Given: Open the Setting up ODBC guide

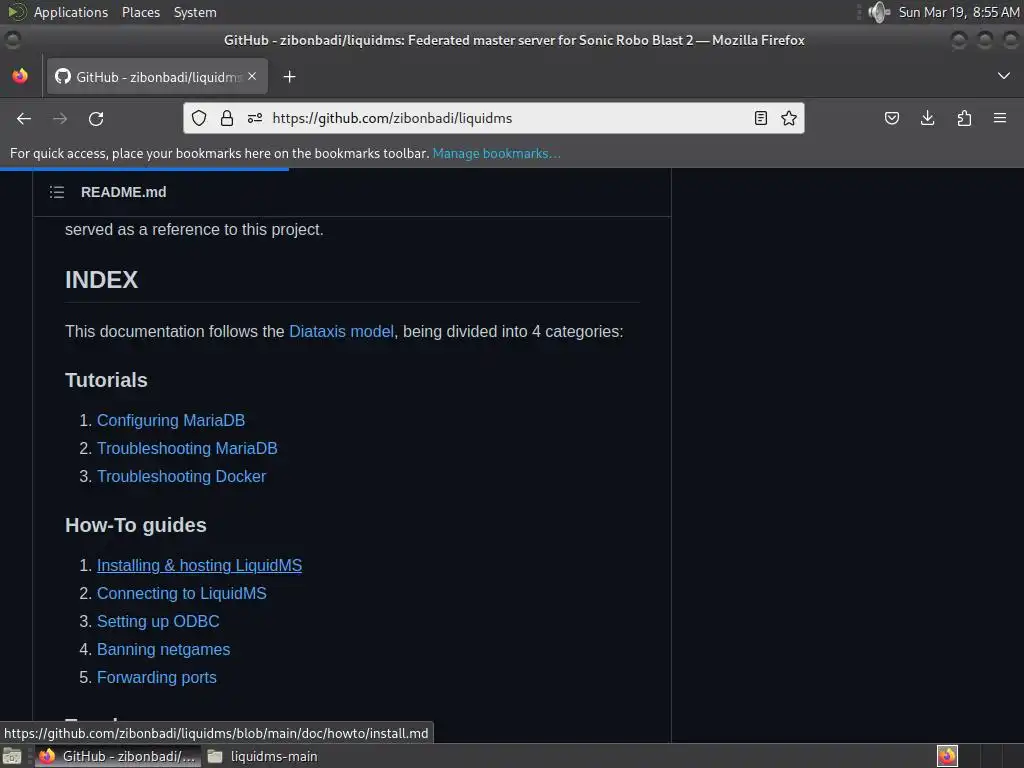Looking at the screenshot, I should tap(158, 621).
